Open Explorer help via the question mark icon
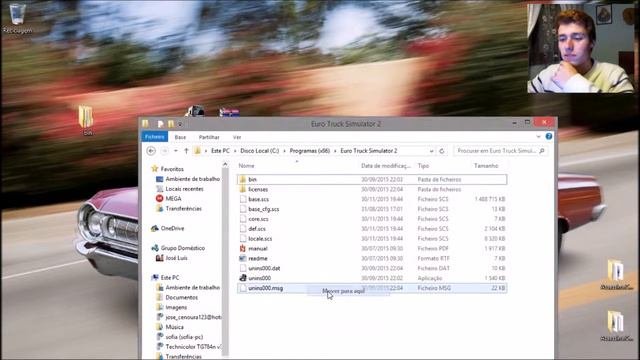This screenshot has height=360, width=640. 549,136
